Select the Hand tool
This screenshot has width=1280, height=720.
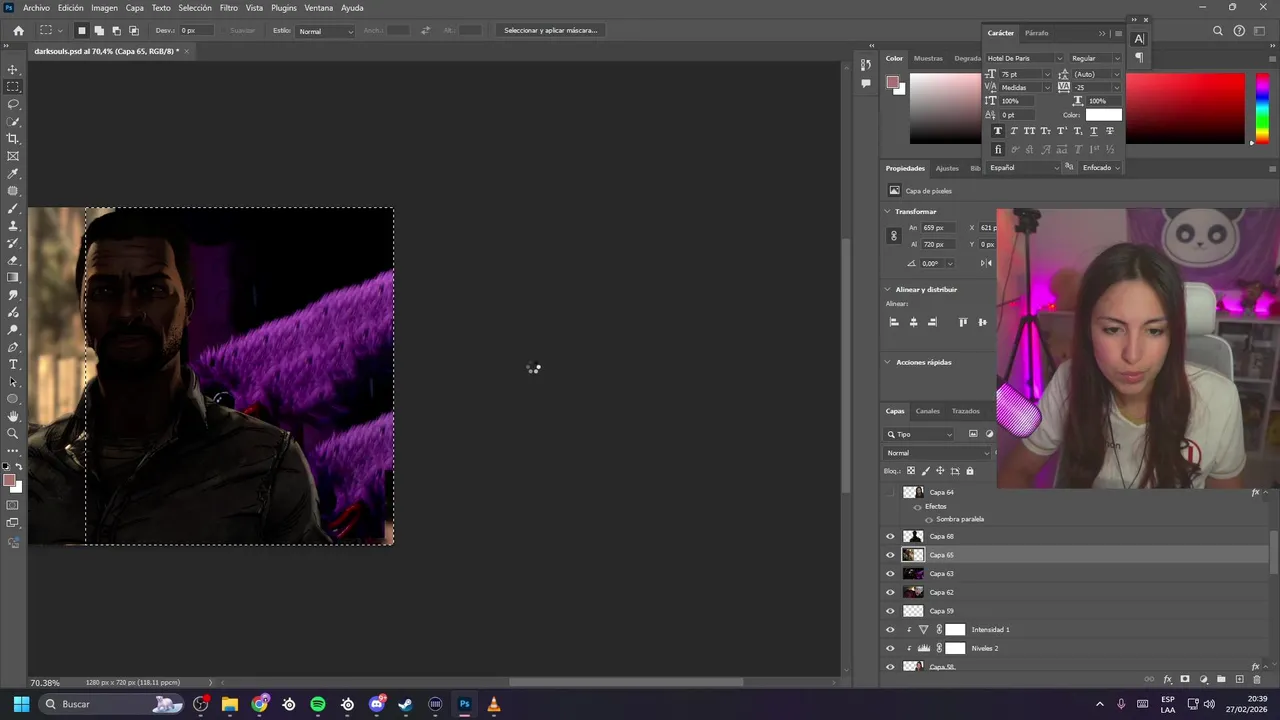(13, 416)
